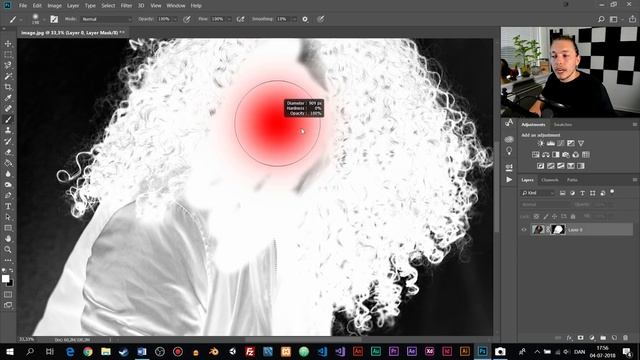Viewport: 640px width, 360px height.
Task: Open the Filter menu
Action: click(127, 6)
